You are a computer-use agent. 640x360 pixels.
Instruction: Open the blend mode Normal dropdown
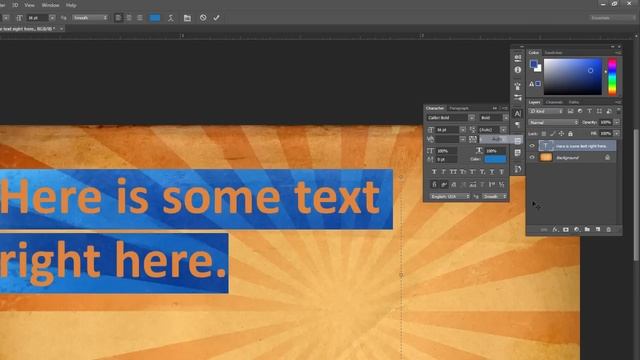(x=553, y=122)
